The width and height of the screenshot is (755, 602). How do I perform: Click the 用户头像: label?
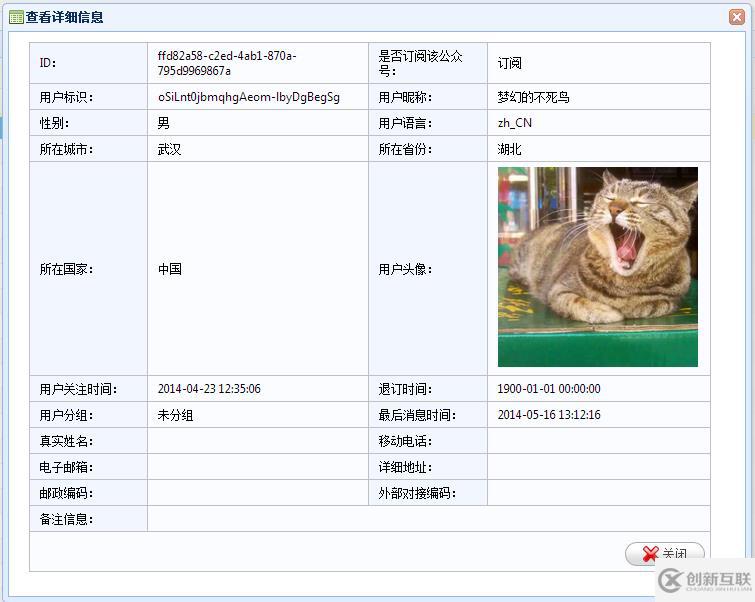pos(405,269)
